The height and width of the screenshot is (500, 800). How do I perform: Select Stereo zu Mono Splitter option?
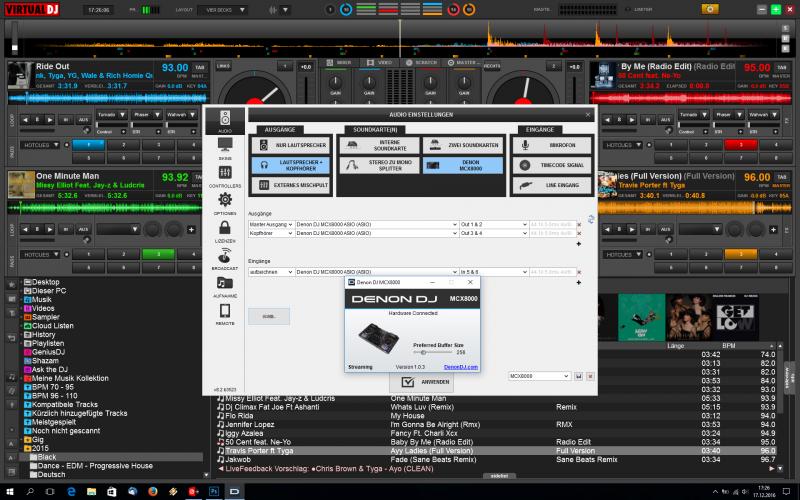pos(379,165)
